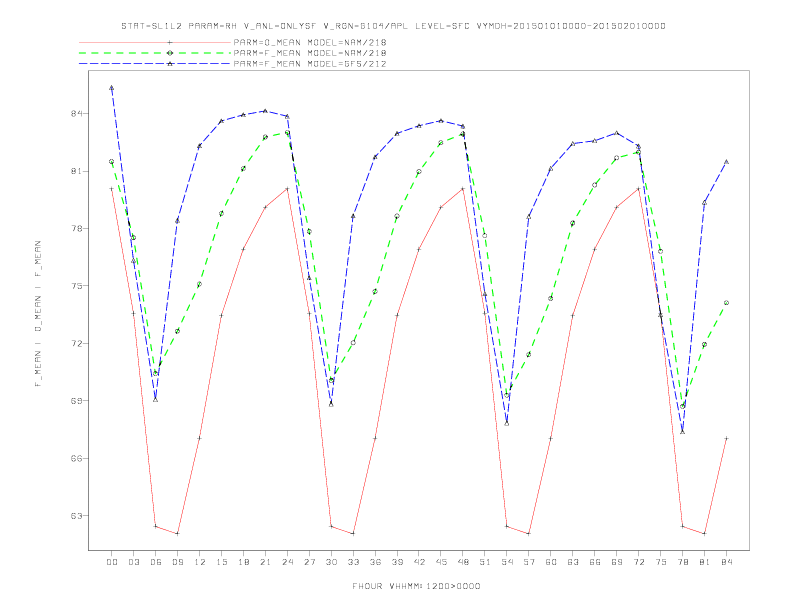Click x-axis tick label 33
The height and width of the screenshot is (612, 792).
pos(353,562)
